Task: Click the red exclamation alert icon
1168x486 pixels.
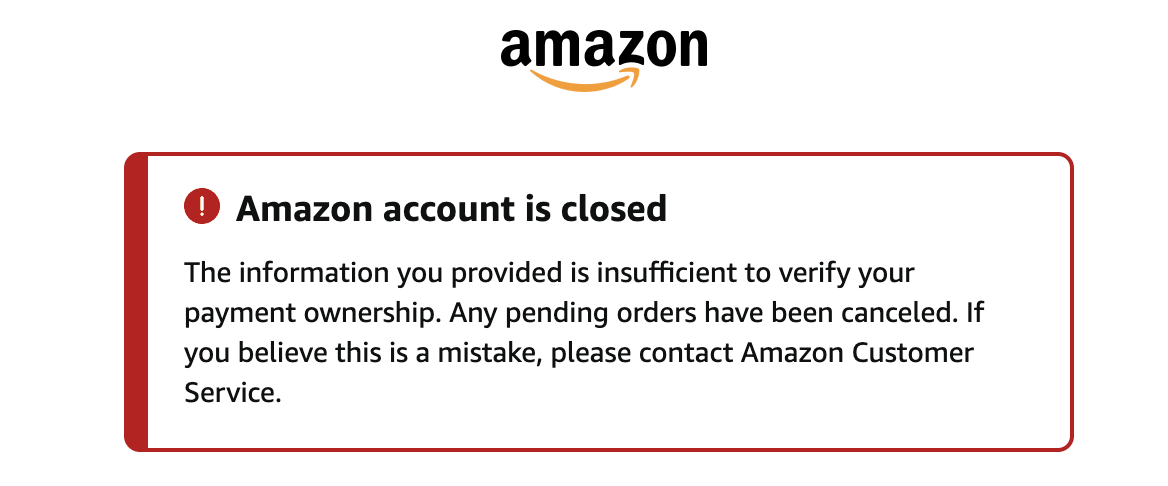Action: coord(202,207)
